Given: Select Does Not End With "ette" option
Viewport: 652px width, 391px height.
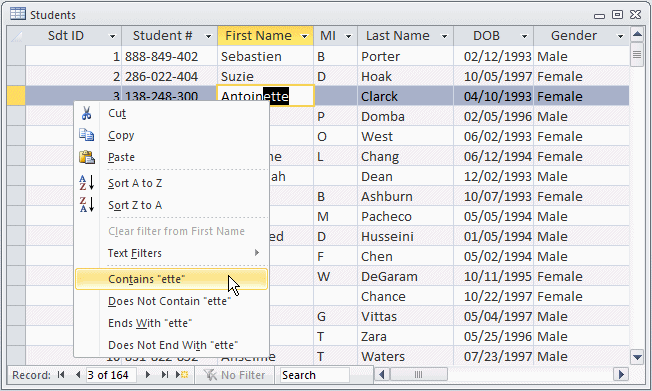Looking at the screenshot, I should (x=171, y=345).
